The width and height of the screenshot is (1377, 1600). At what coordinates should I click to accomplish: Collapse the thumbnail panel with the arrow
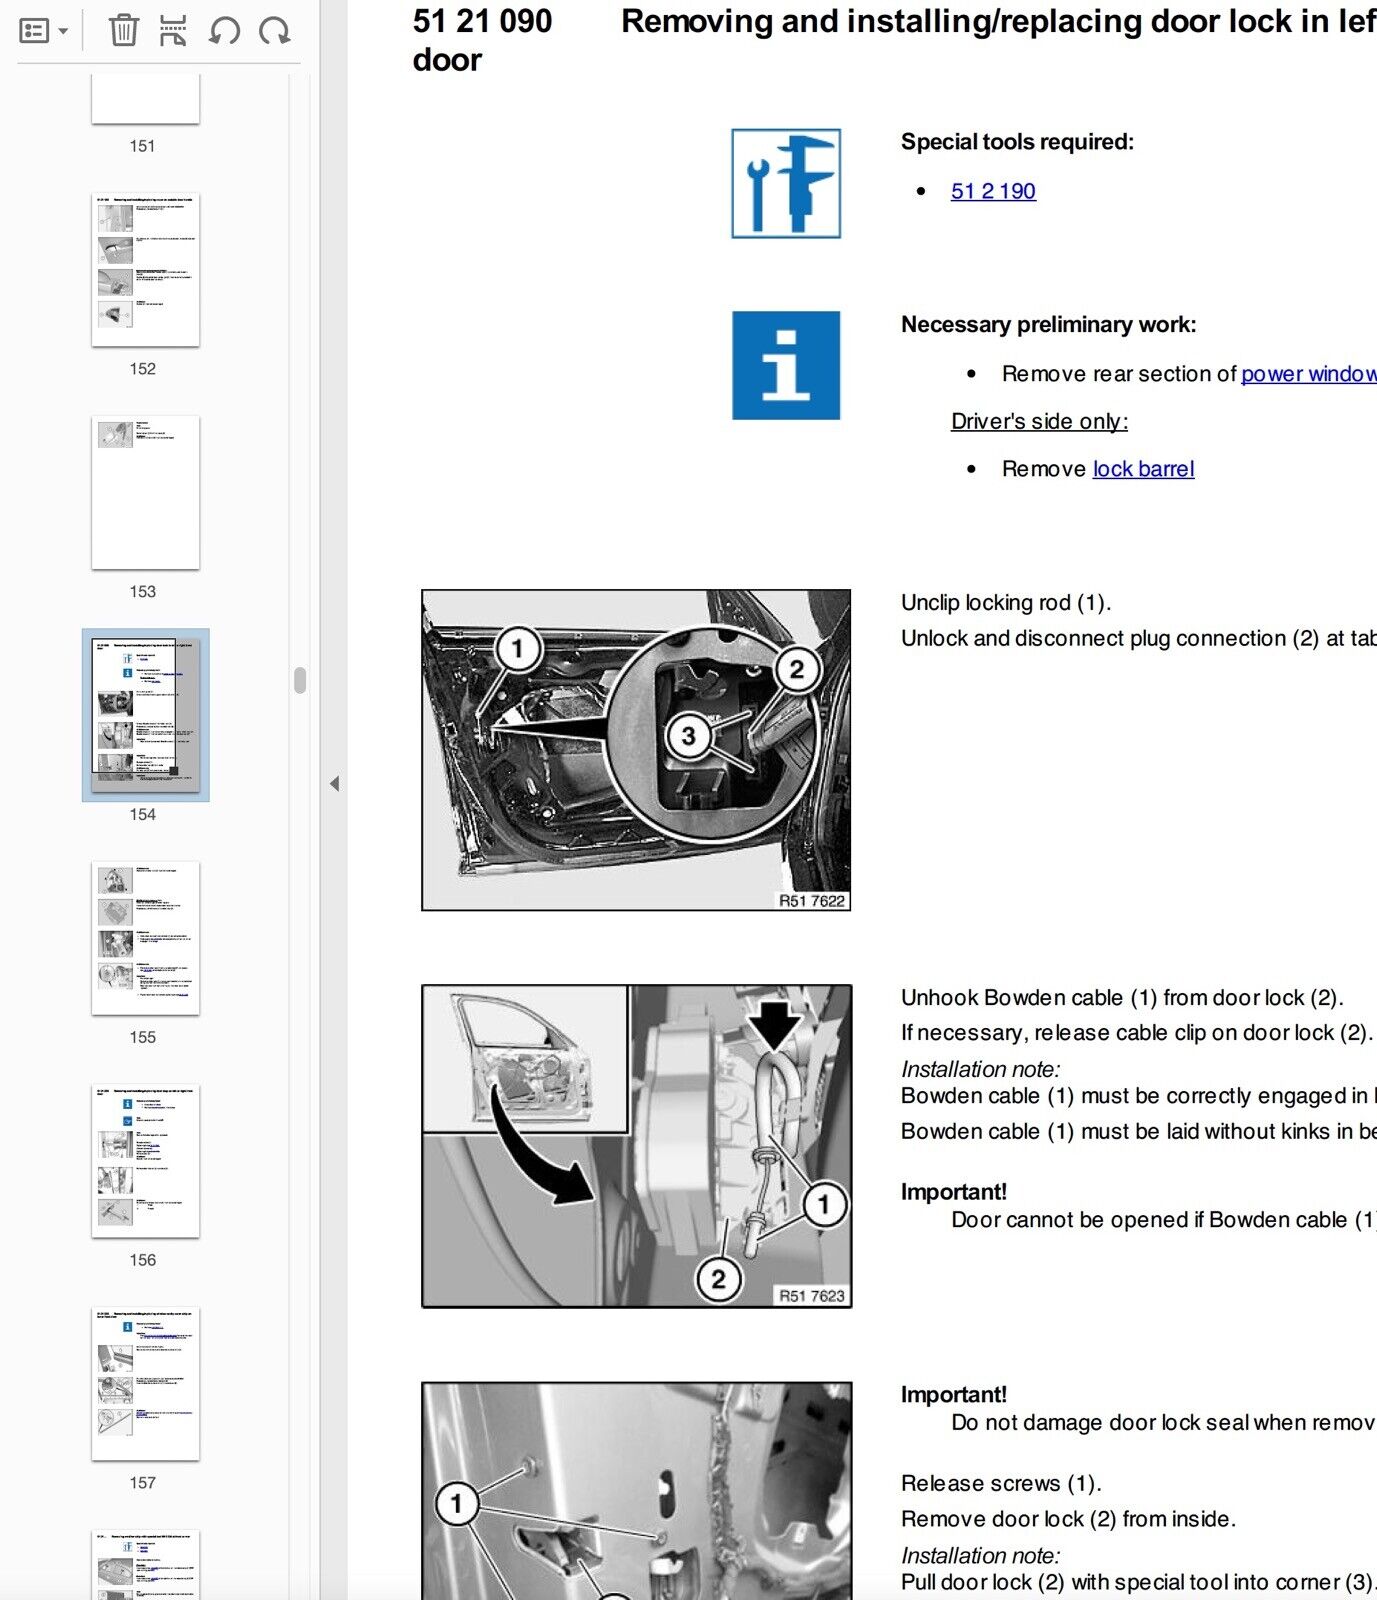[335, 784]
